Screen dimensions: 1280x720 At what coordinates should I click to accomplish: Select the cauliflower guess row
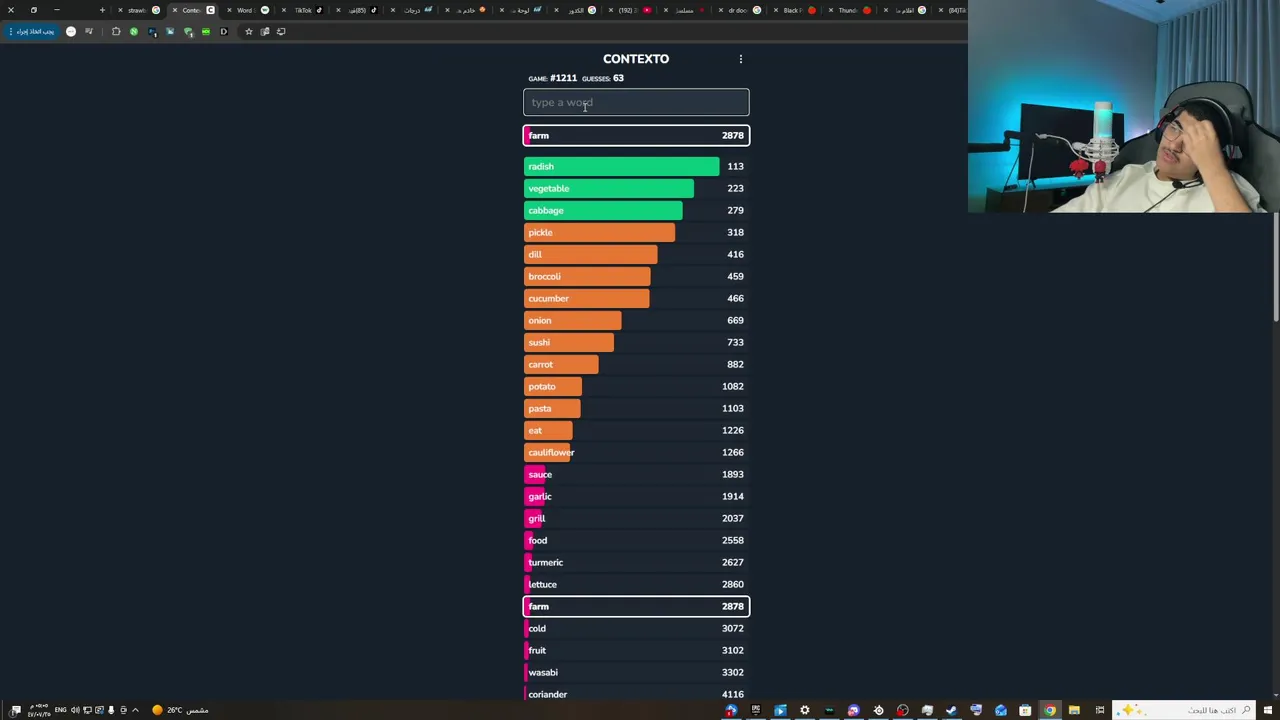pos(636,452)
